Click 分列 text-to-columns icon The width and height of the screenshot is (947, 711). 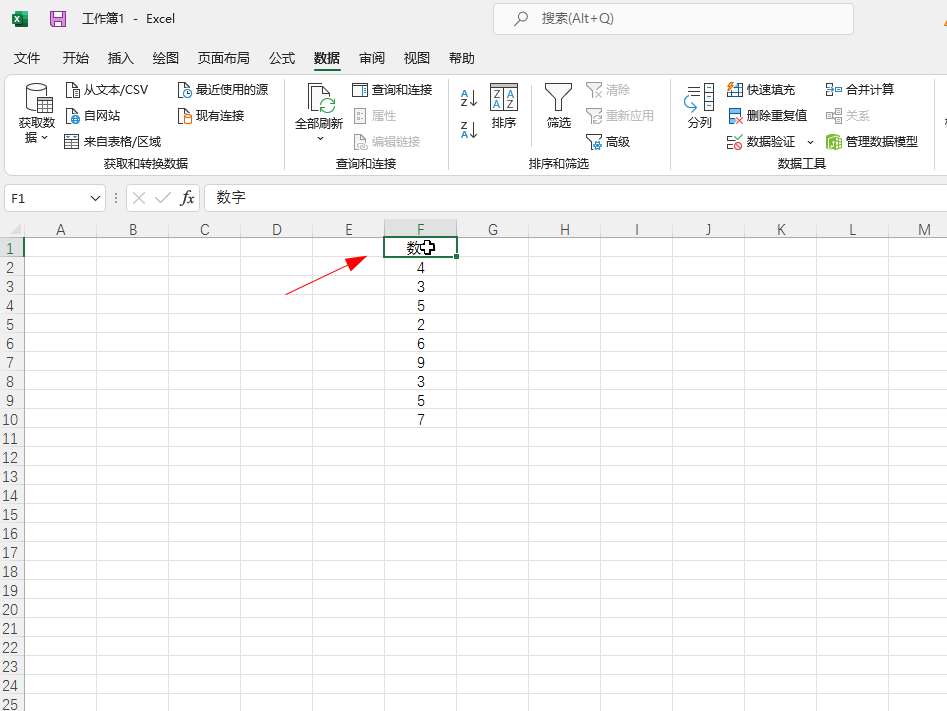coord(699,106)
